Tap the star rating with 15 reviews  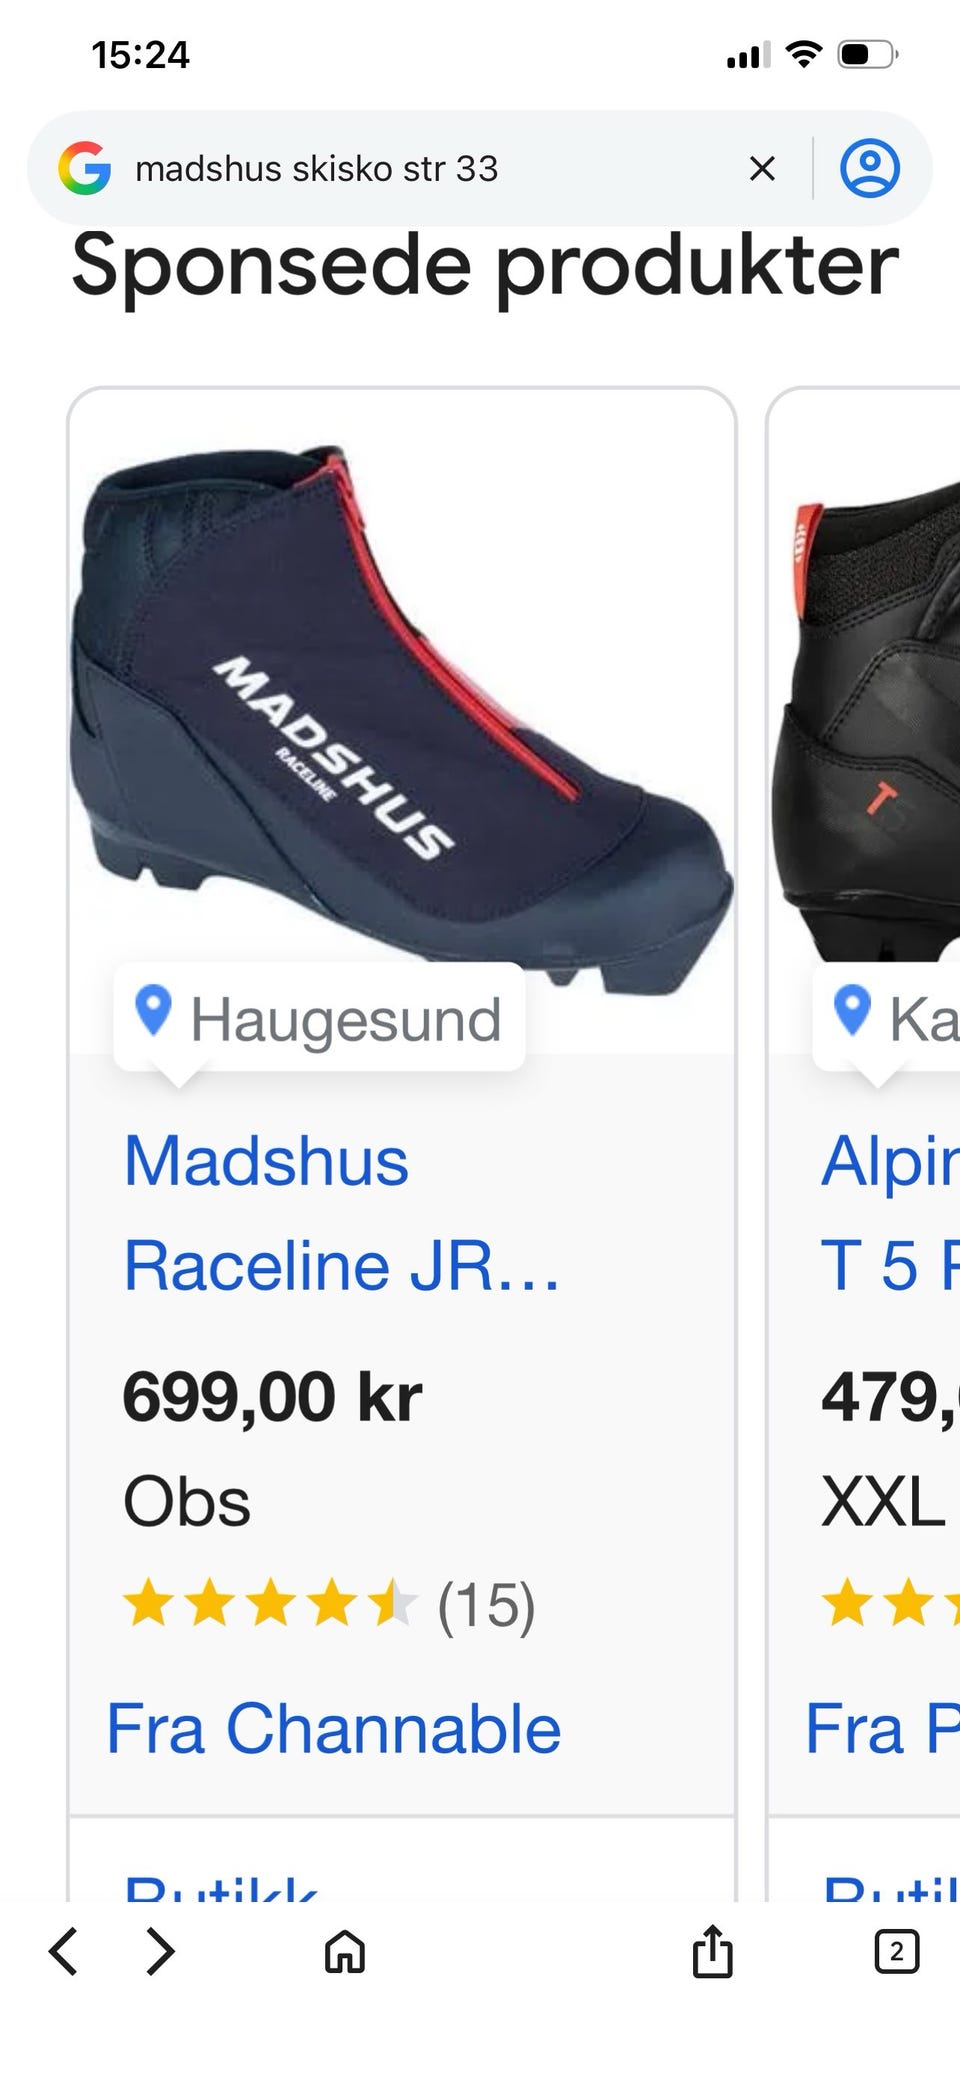coord(329,1605)
